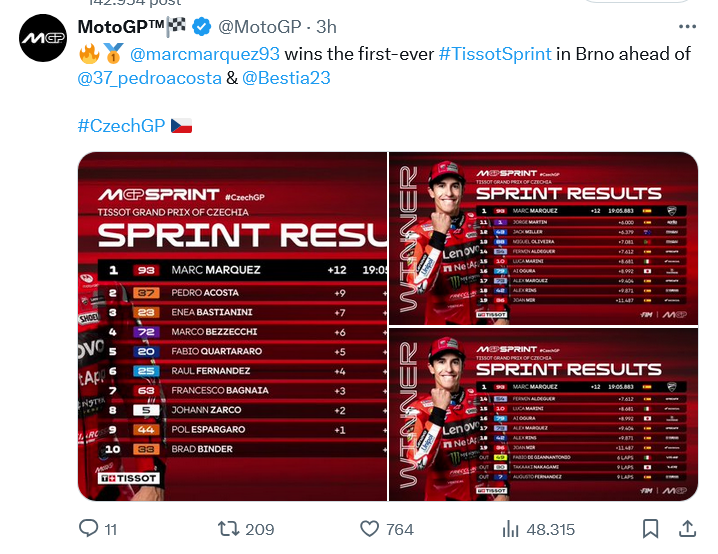The image size is (718, 554).
Task: Click the share icon on the tweet
Action: 687,528
